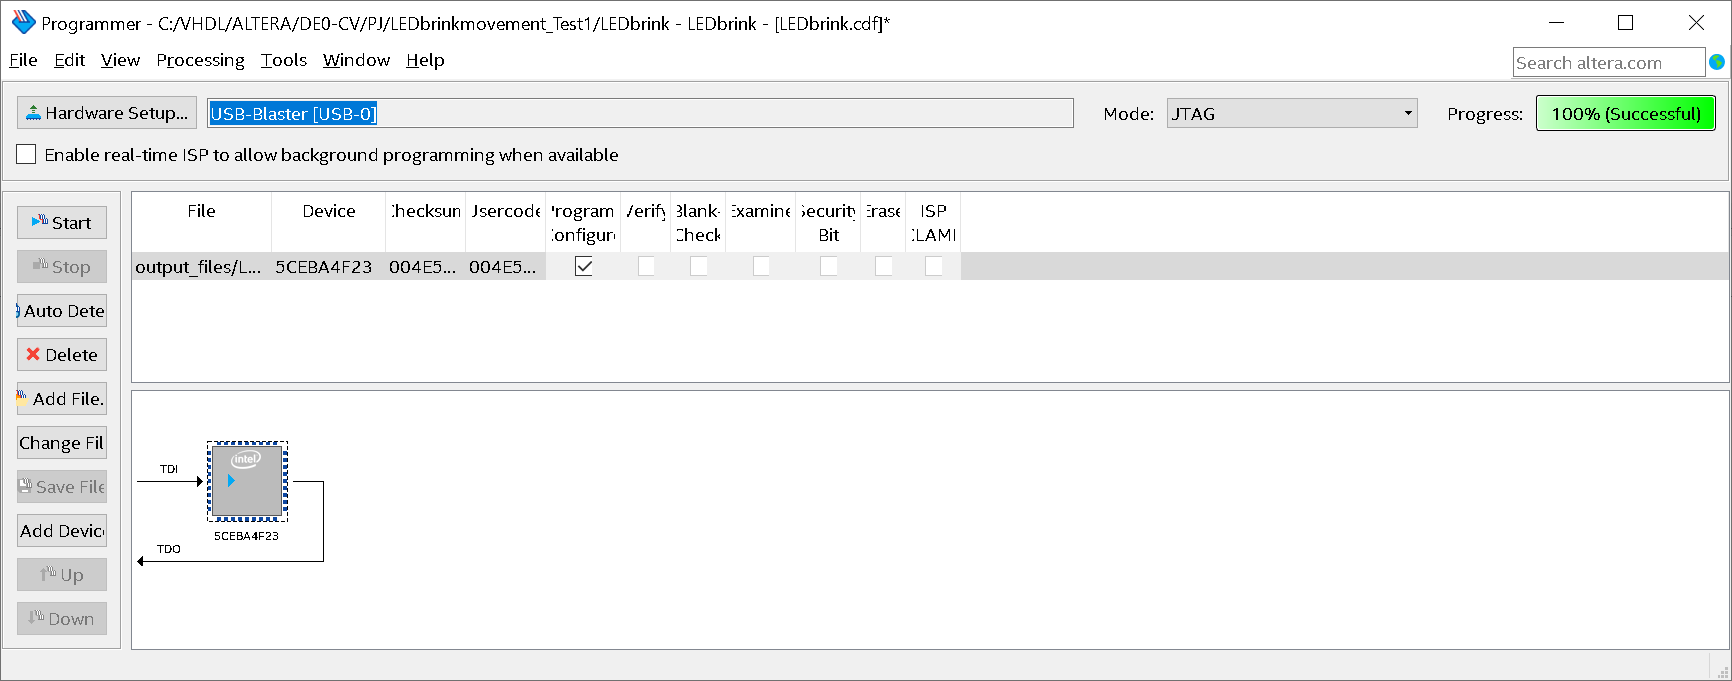Move the device Up in the chain
Screen dimensions: 1732x681
62,575
